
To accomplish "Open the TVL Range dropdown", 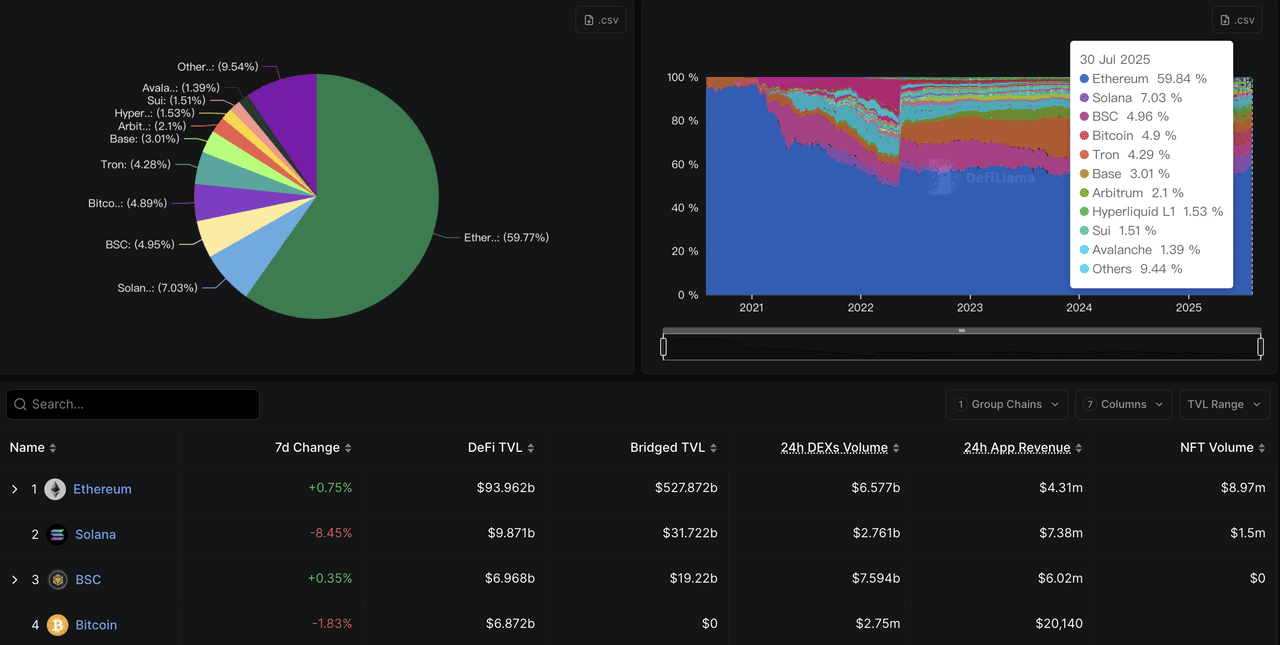I will pyautogui.click(x=1223, y=404).
